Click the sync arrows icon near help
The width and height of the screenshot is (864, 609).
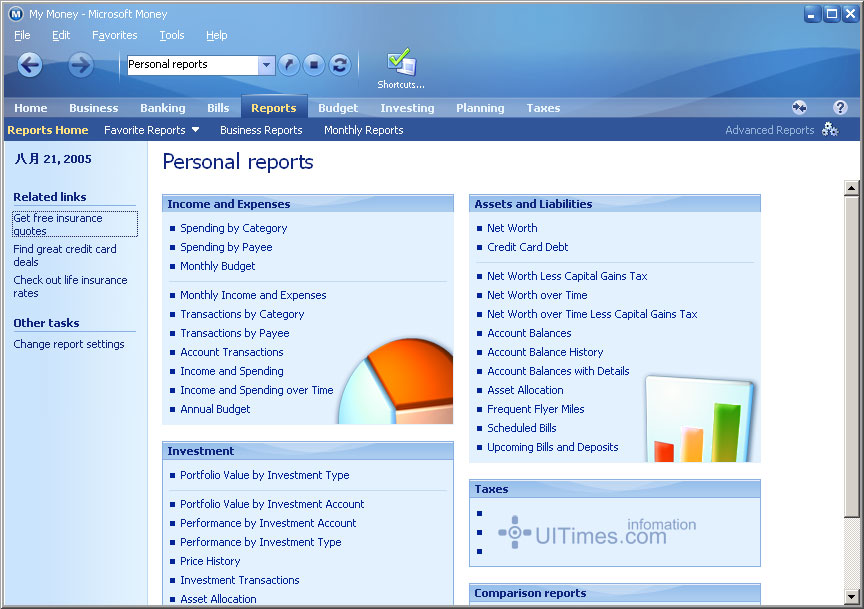pos(800,107)
